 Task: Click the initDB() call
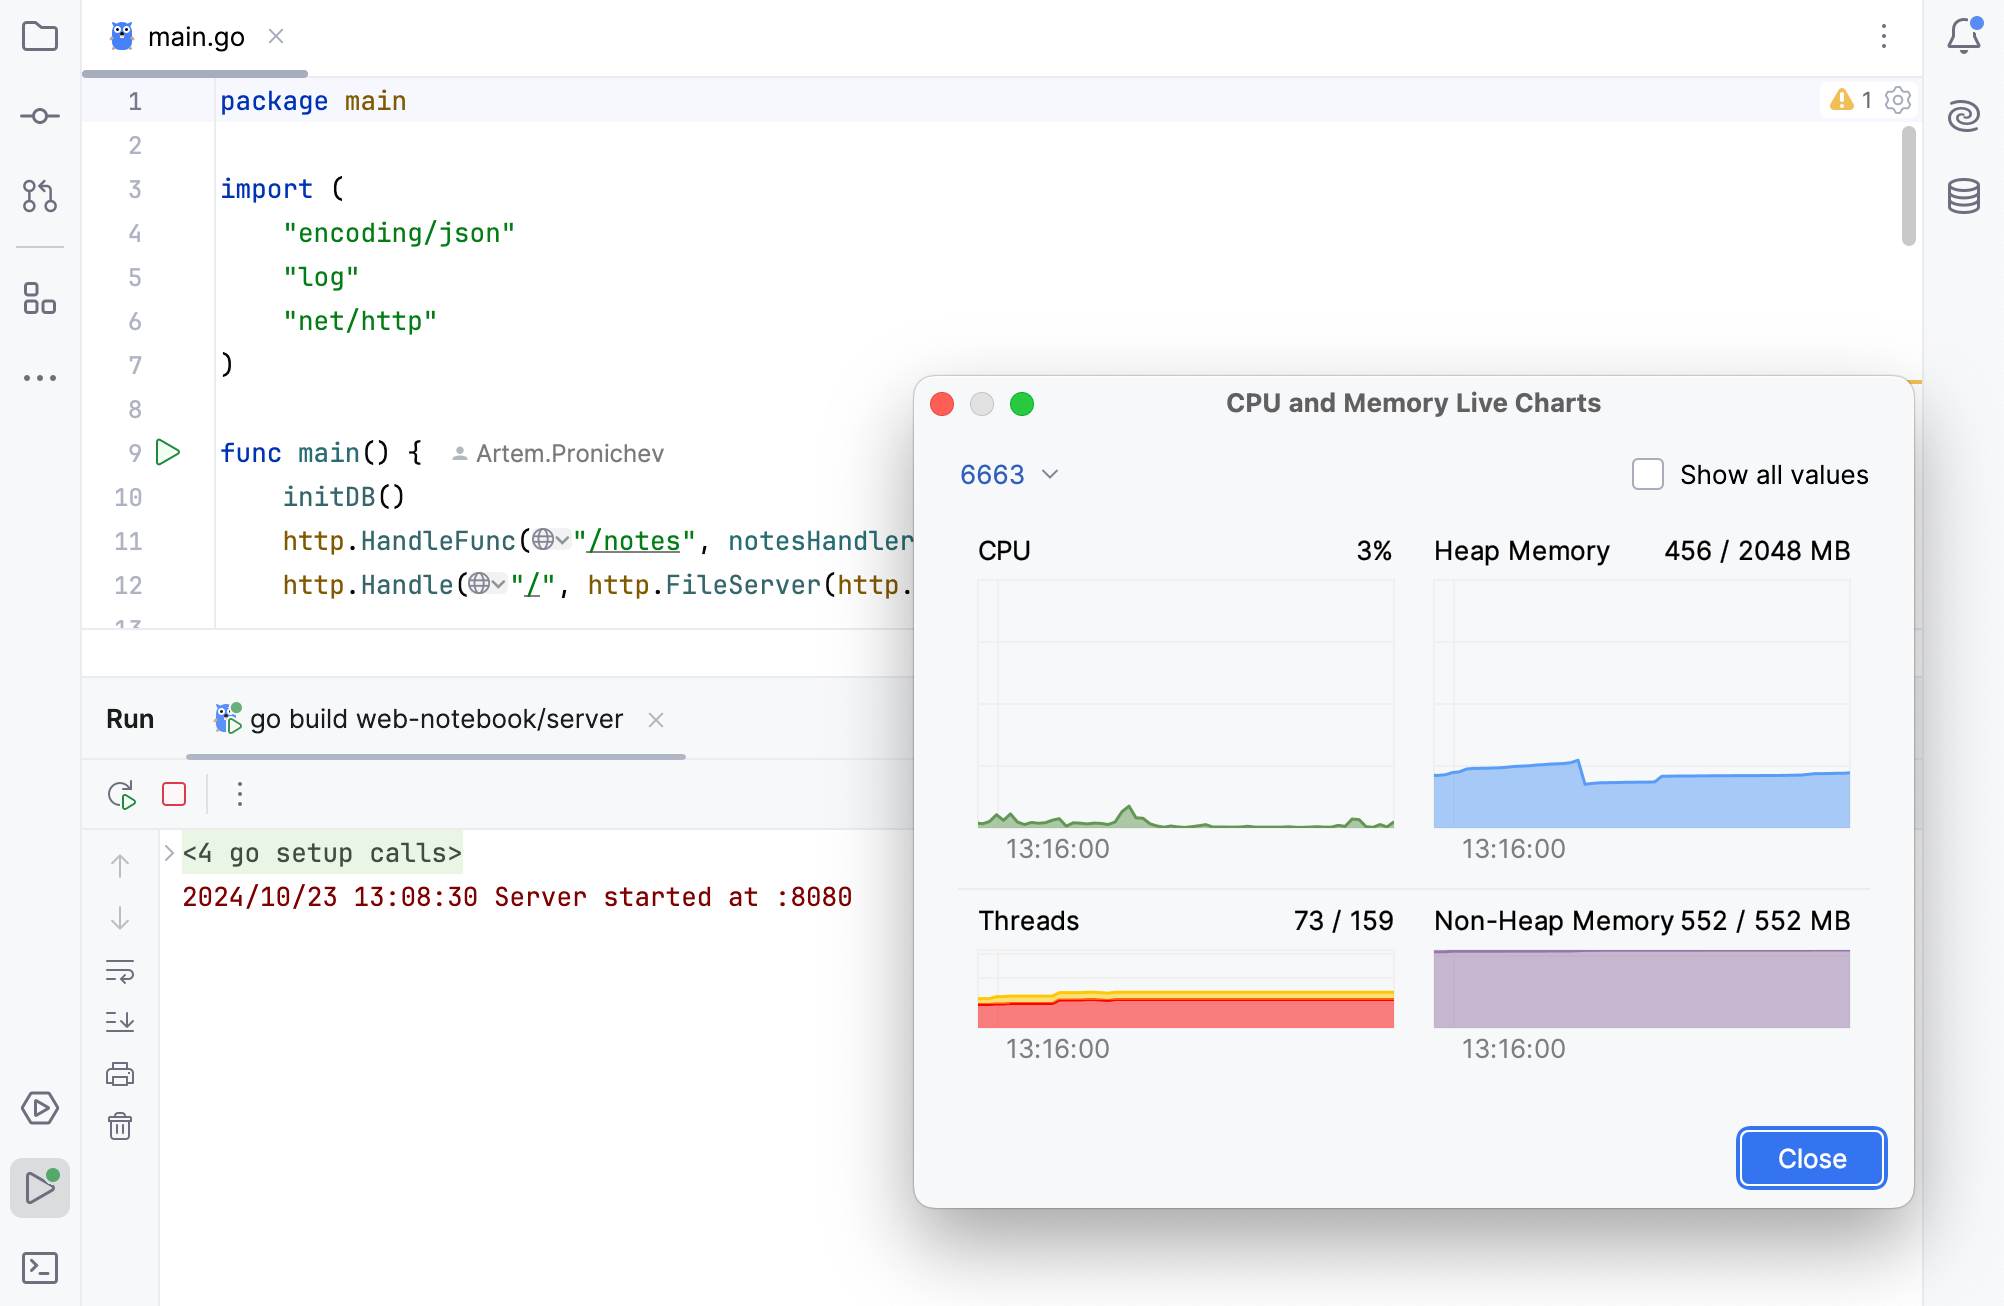point(344,497)
